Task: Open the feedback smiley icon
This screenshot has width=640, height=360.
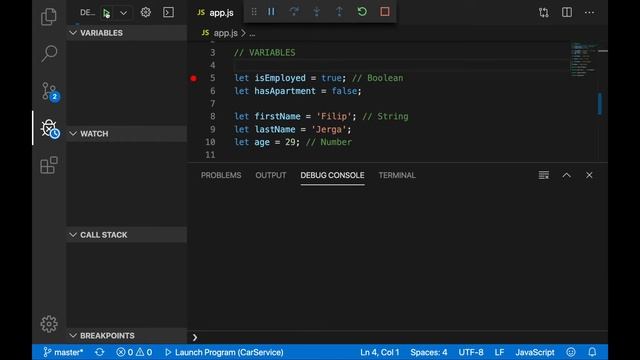Action: click(x=571, y=352)
